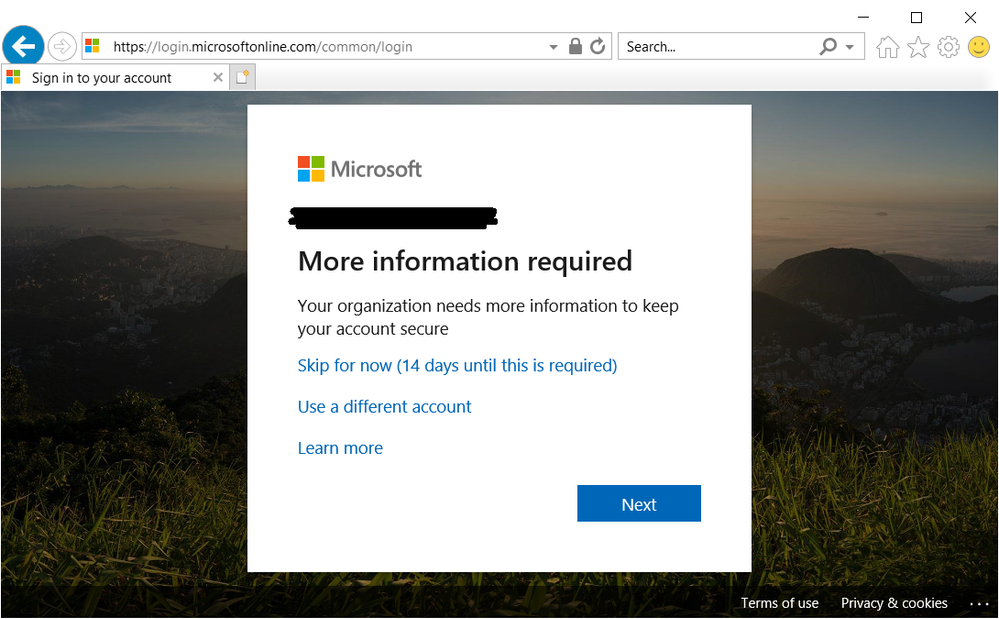Open a new tab with the new tab button
The height and width of the screenshot is (619, 999).
pyautogui.click(x=242, y=77)
